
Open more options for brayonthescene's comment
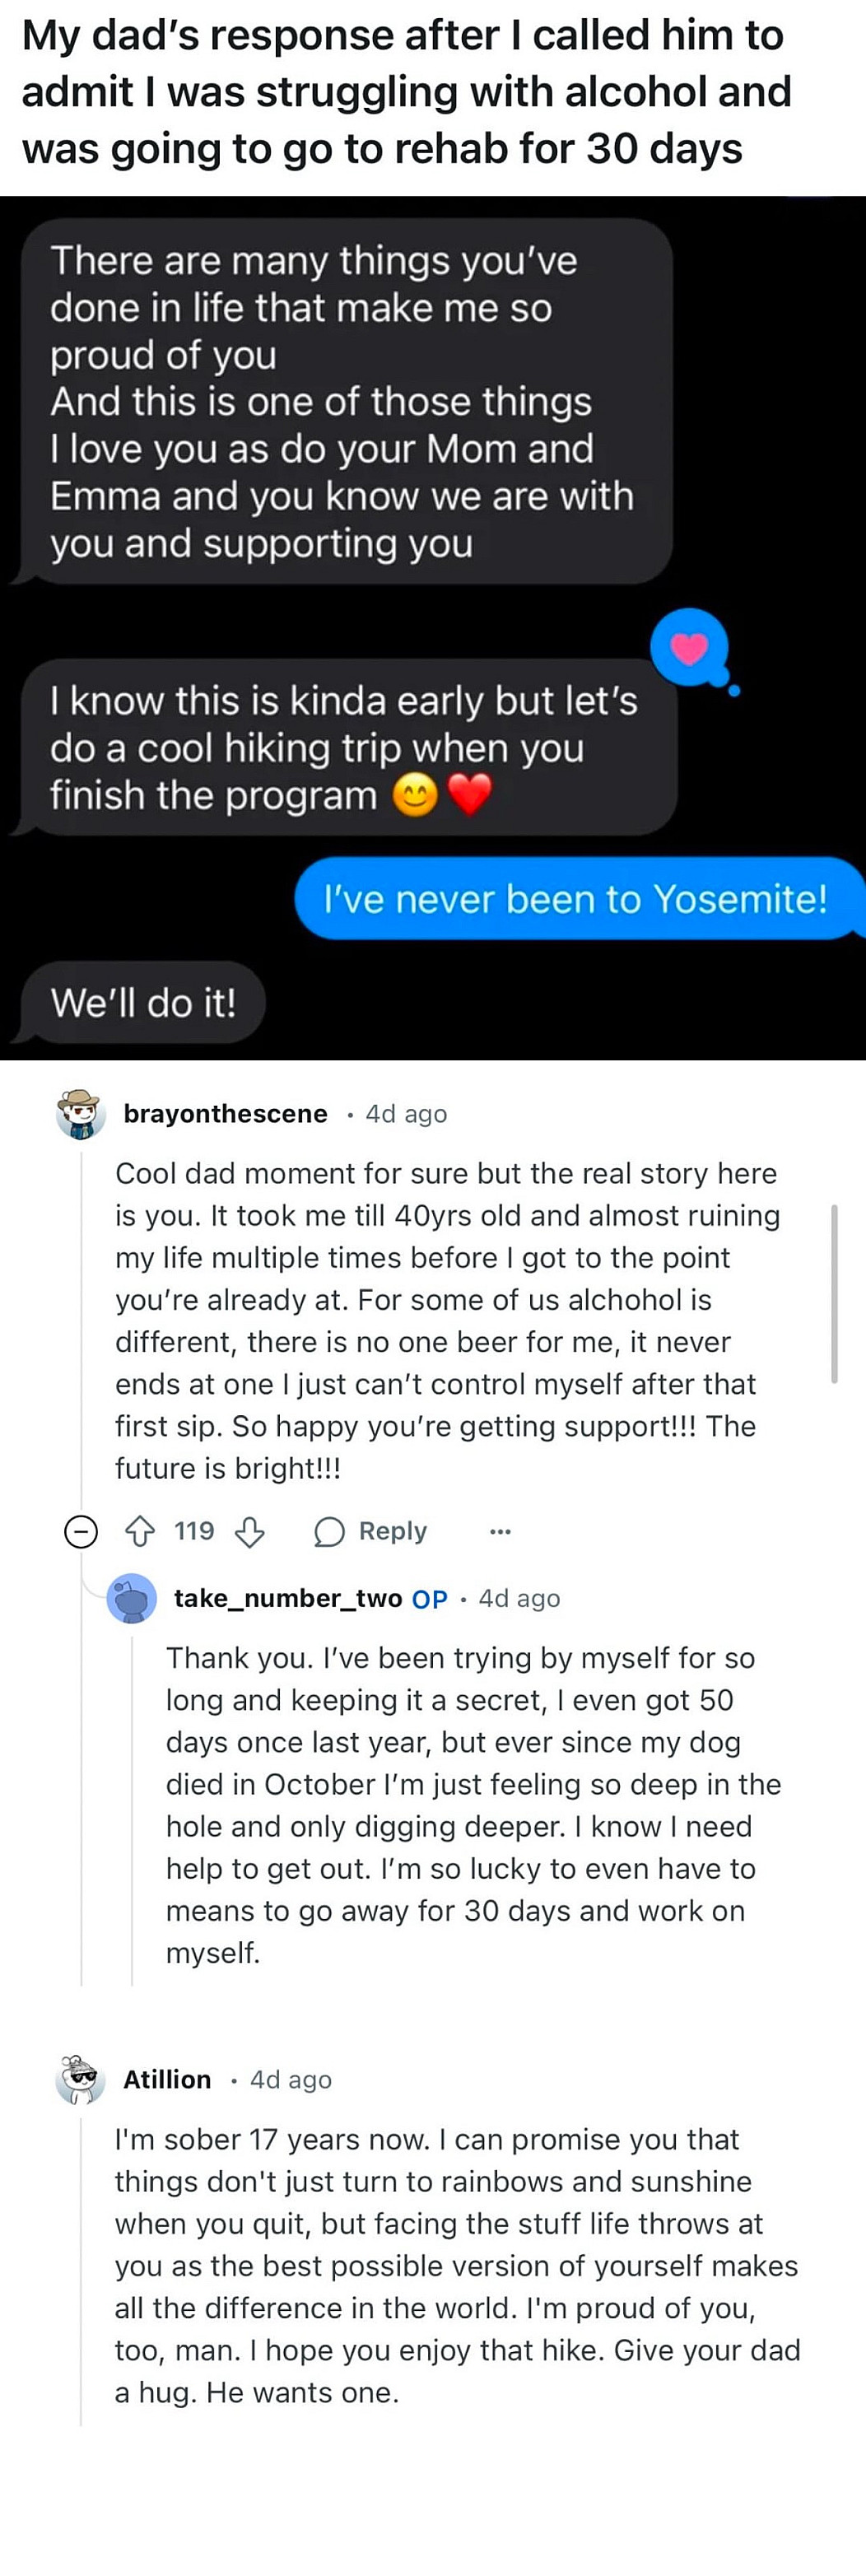pos(500,1531)
